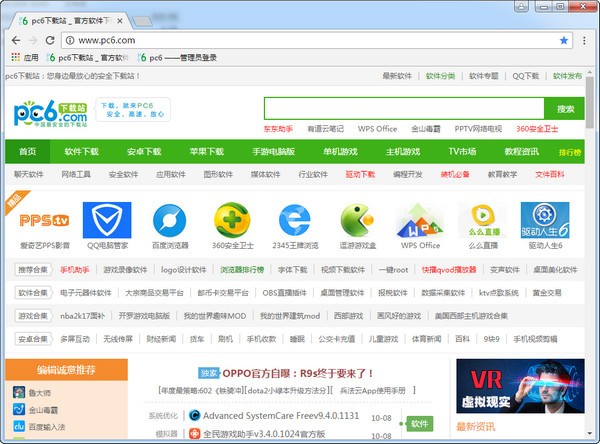Viewport: 600px width, 444px height.
Task: Open a new tab button
Action: click(142, 21)
